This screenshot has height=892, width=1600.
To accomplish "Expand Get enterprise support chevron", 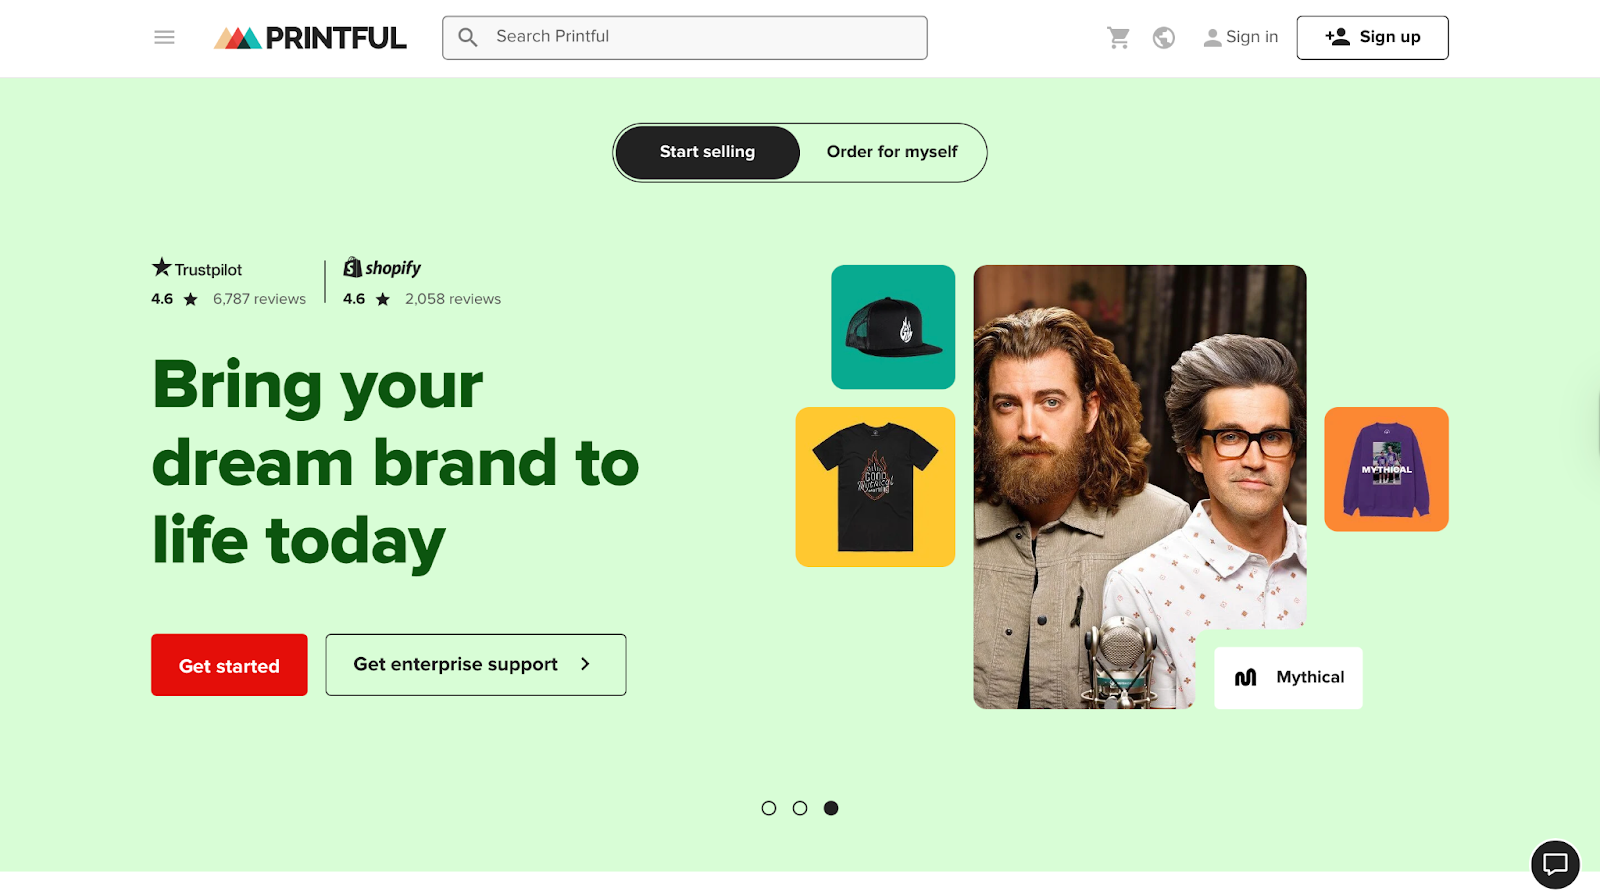I will pyautogui.click(x=585, y=664).
